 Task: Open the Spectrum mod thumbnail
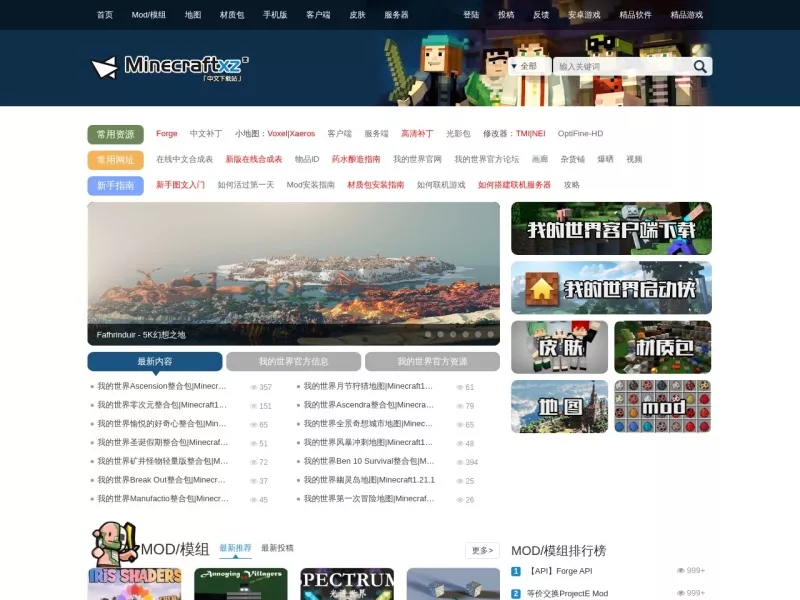[x=347, y=584]
